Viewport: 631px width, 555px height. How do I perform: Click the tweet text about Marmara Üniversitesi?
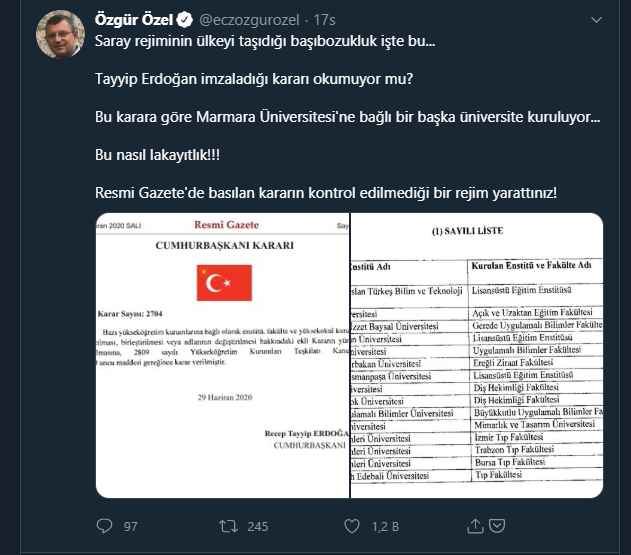347,117
